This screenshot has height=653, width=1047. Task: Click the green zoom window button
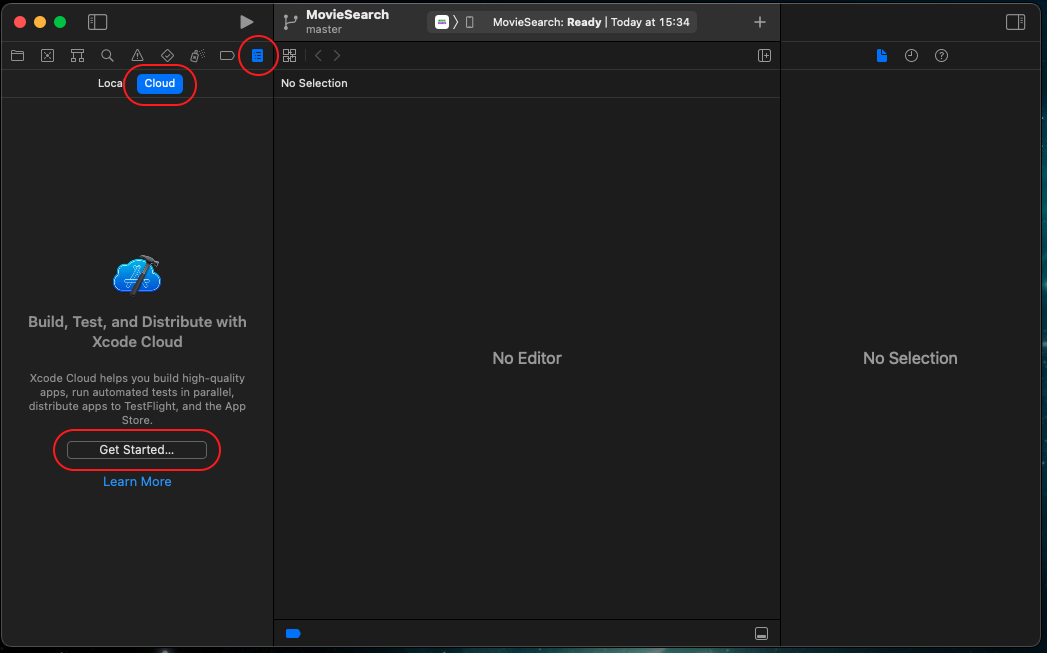click(x=60, y=22)
